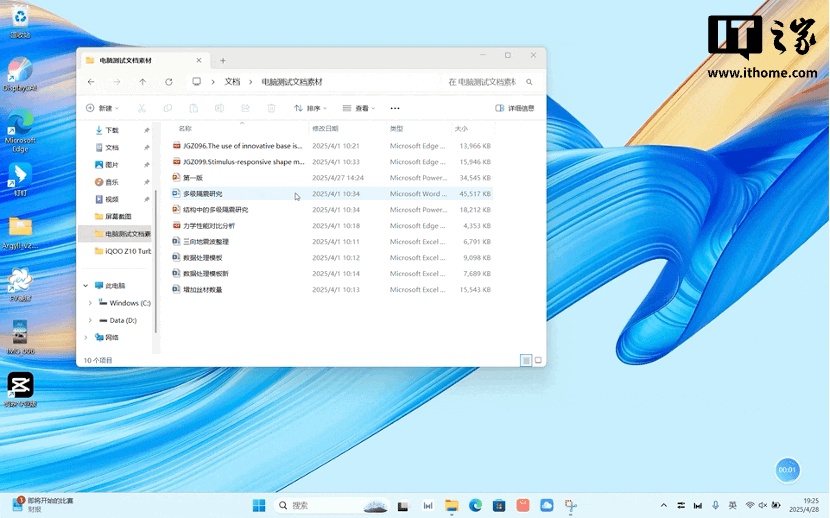Screen dimensions: 830x518
Task: Select the PDF icon of JGZ096 file
Action: (x=176, y=146)
